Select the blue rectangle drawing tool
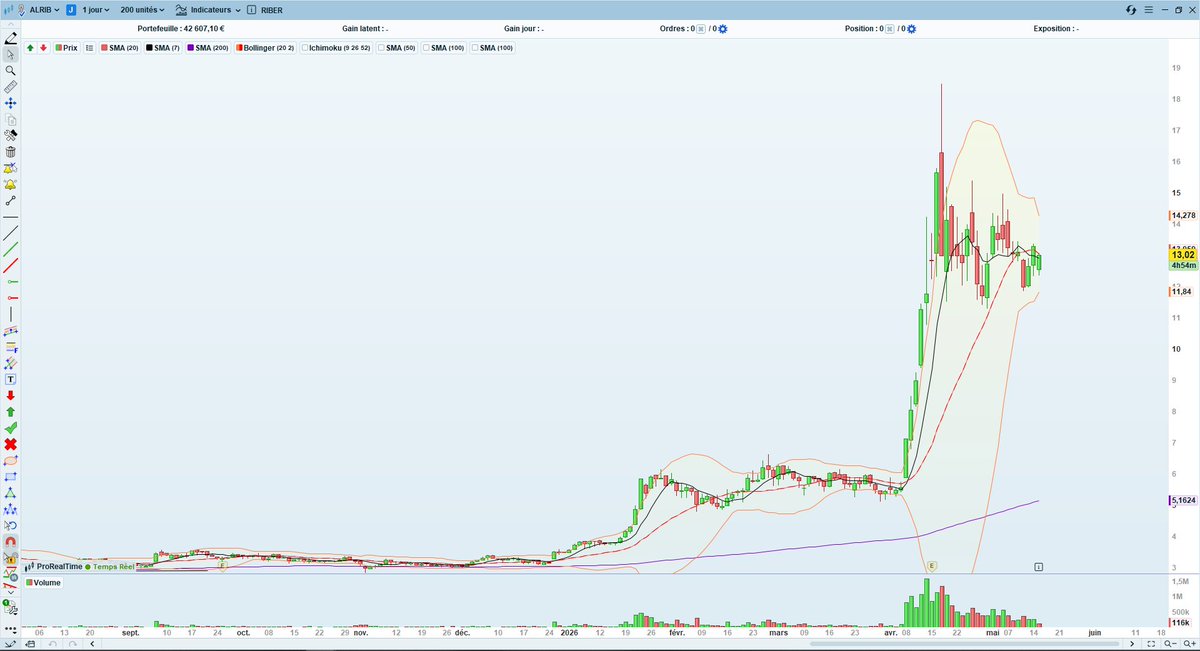 11,476
